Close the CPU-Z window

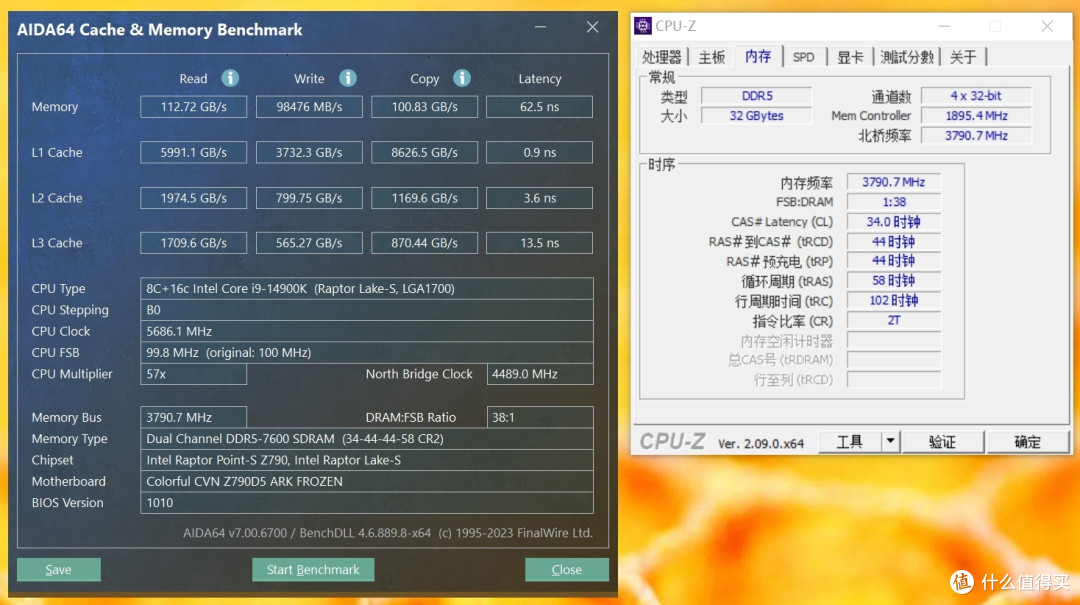(1047, 26)
